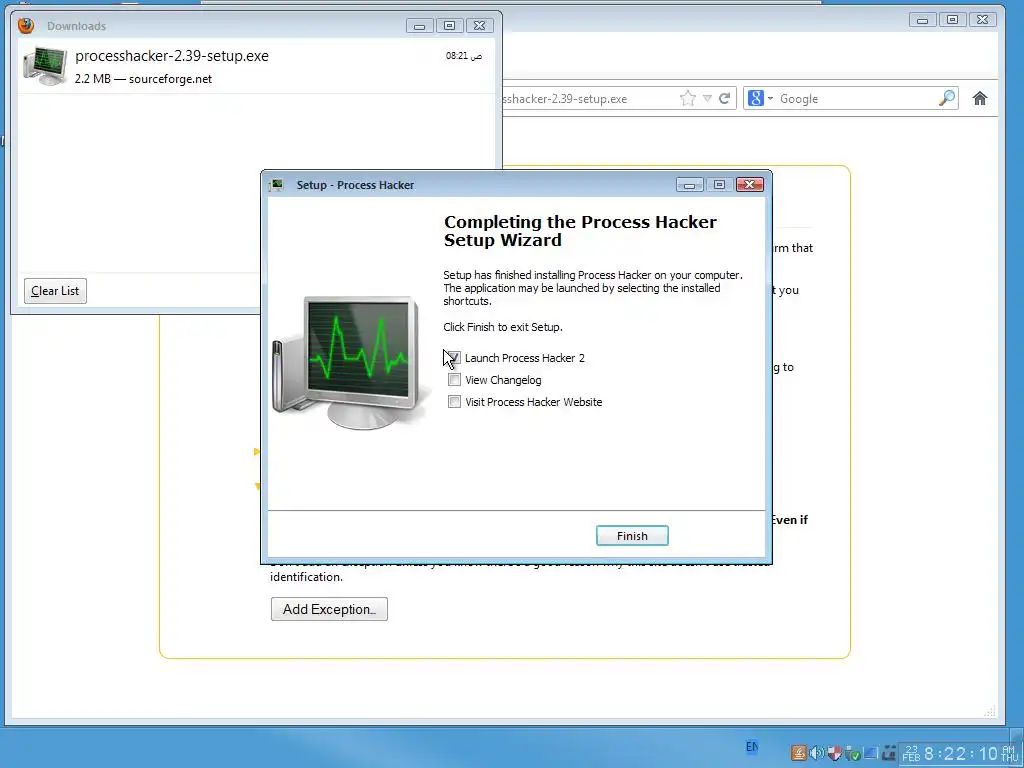Click the EN language indicator in taskbar
This screenshot has height=768, width=1024.
(752, 746)
